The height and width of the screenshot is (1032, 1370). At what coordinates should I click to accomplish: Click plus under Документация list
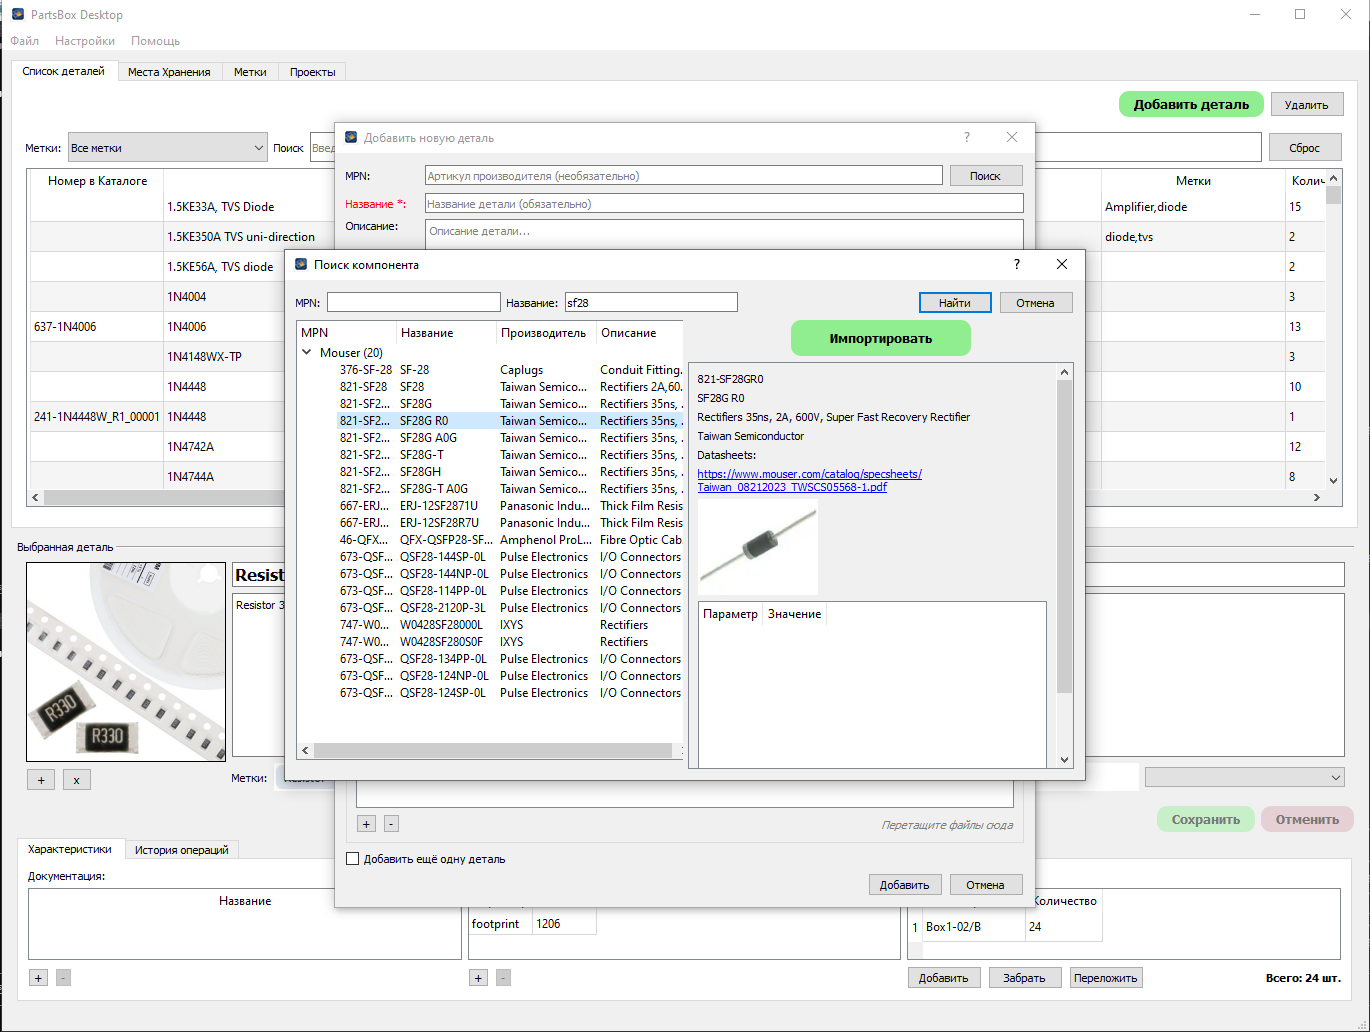tap(38, 978)
